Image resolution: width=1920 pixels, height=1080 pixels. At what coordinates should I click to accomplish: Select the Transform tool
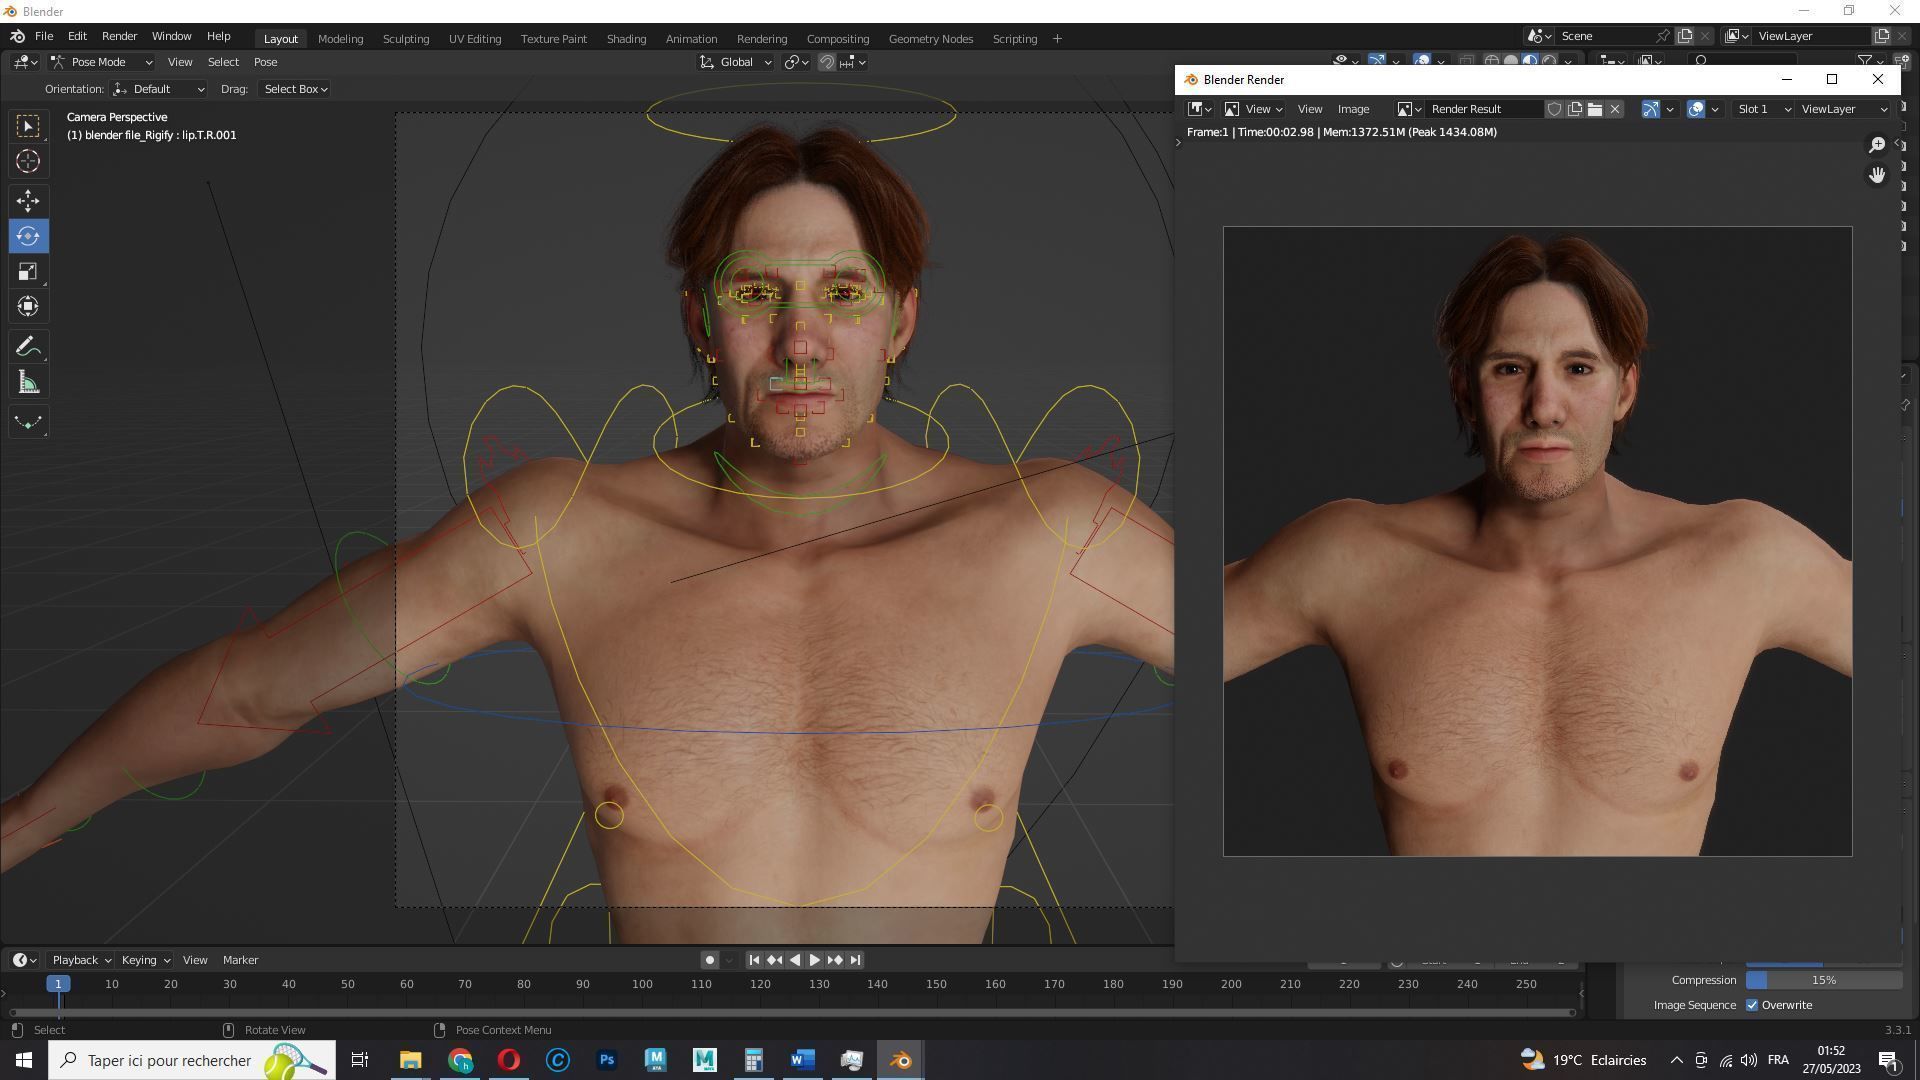coord(28,306)
